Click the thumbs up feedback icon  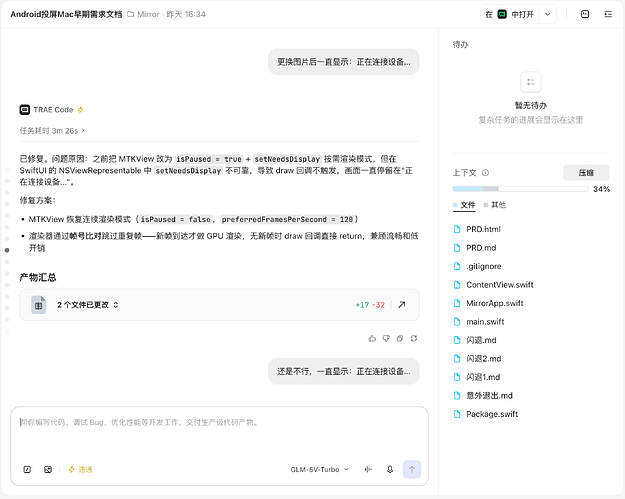[x=372, y=338]
